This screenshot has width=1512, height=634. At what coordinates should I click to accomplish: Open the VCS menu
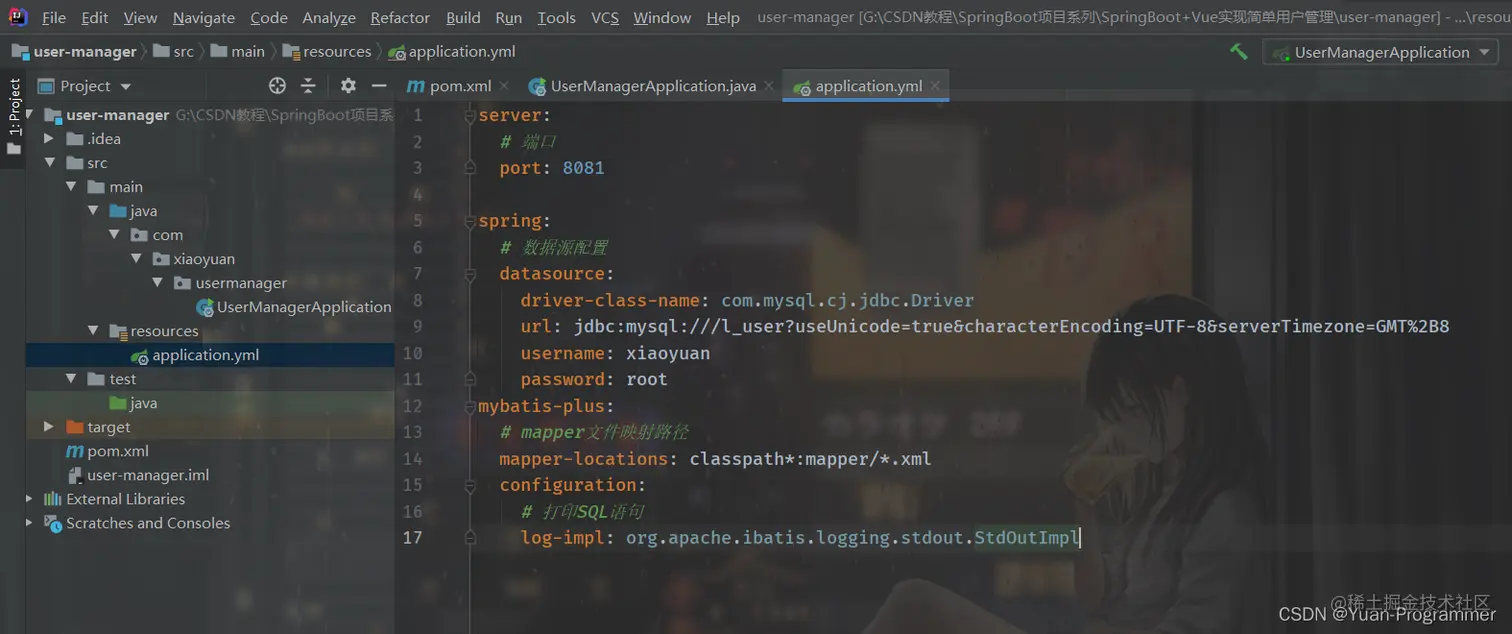click(605, 18)
